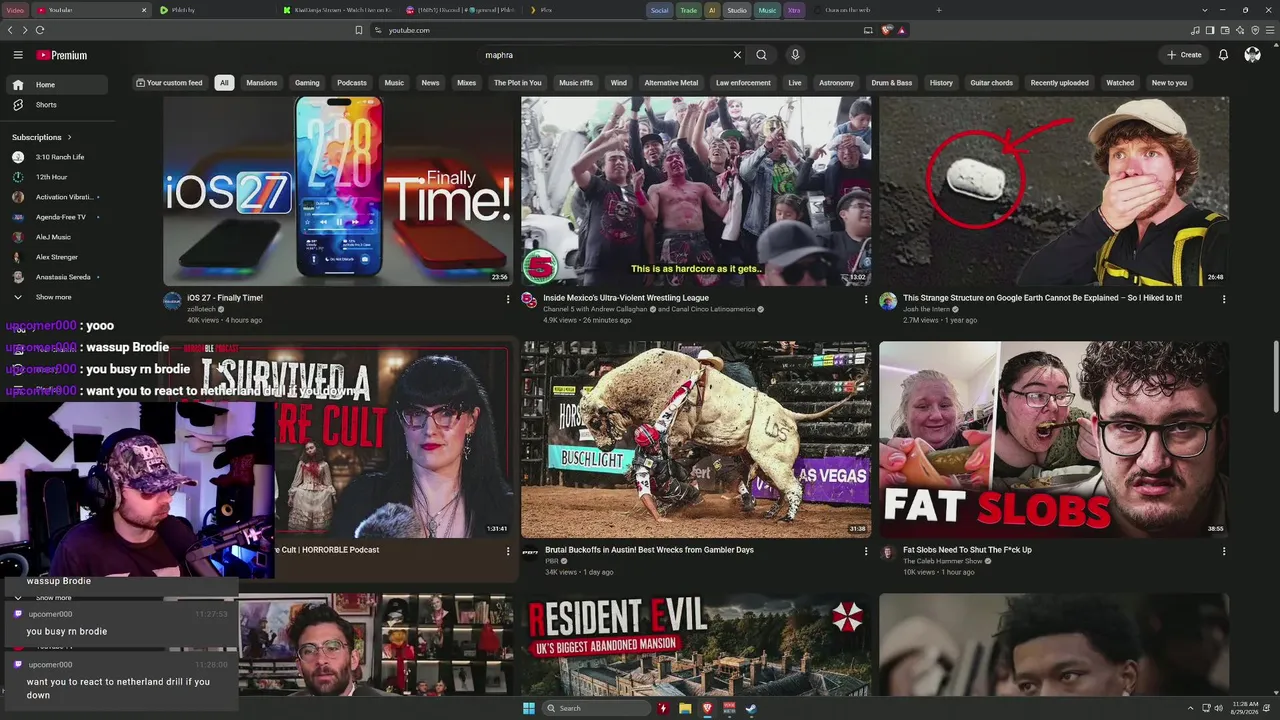Image resolution: width=1280 pixels, height=720 pixels.
Task: Filter the feed by Gaming
Action: click(x=307, y=83)
